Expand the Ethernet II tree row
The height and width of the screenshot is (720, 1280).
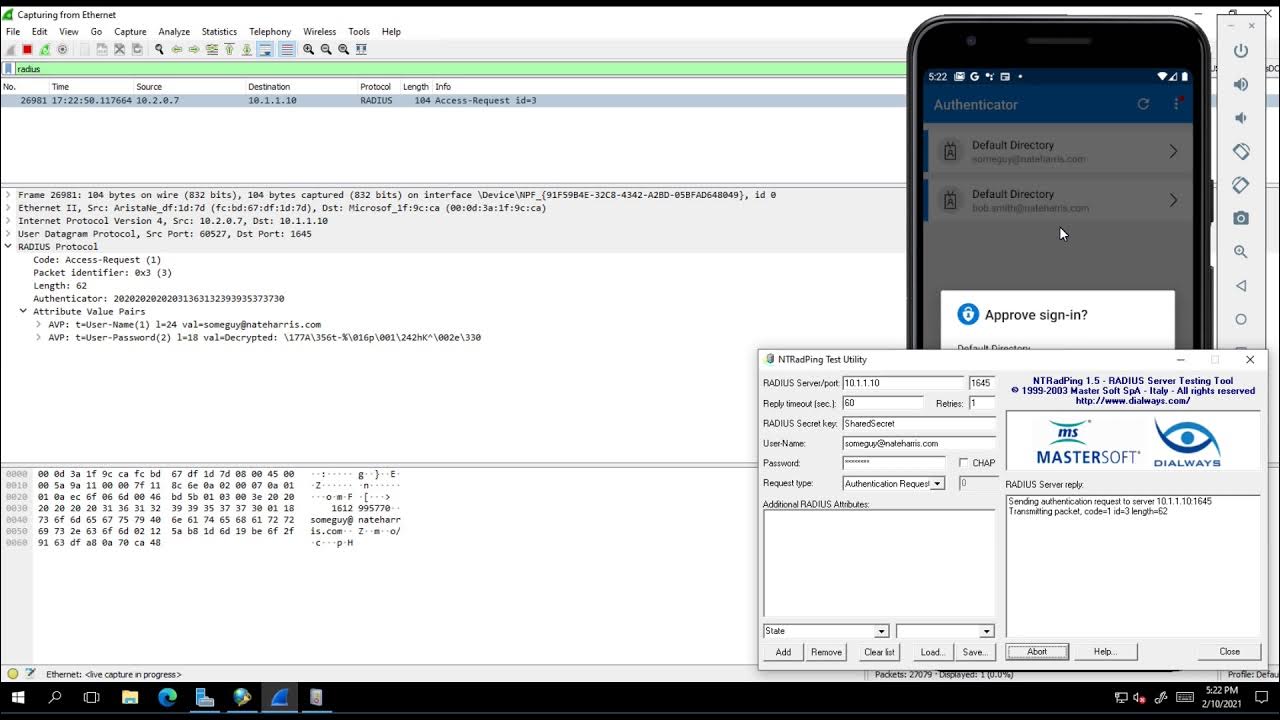click(9, 208)
